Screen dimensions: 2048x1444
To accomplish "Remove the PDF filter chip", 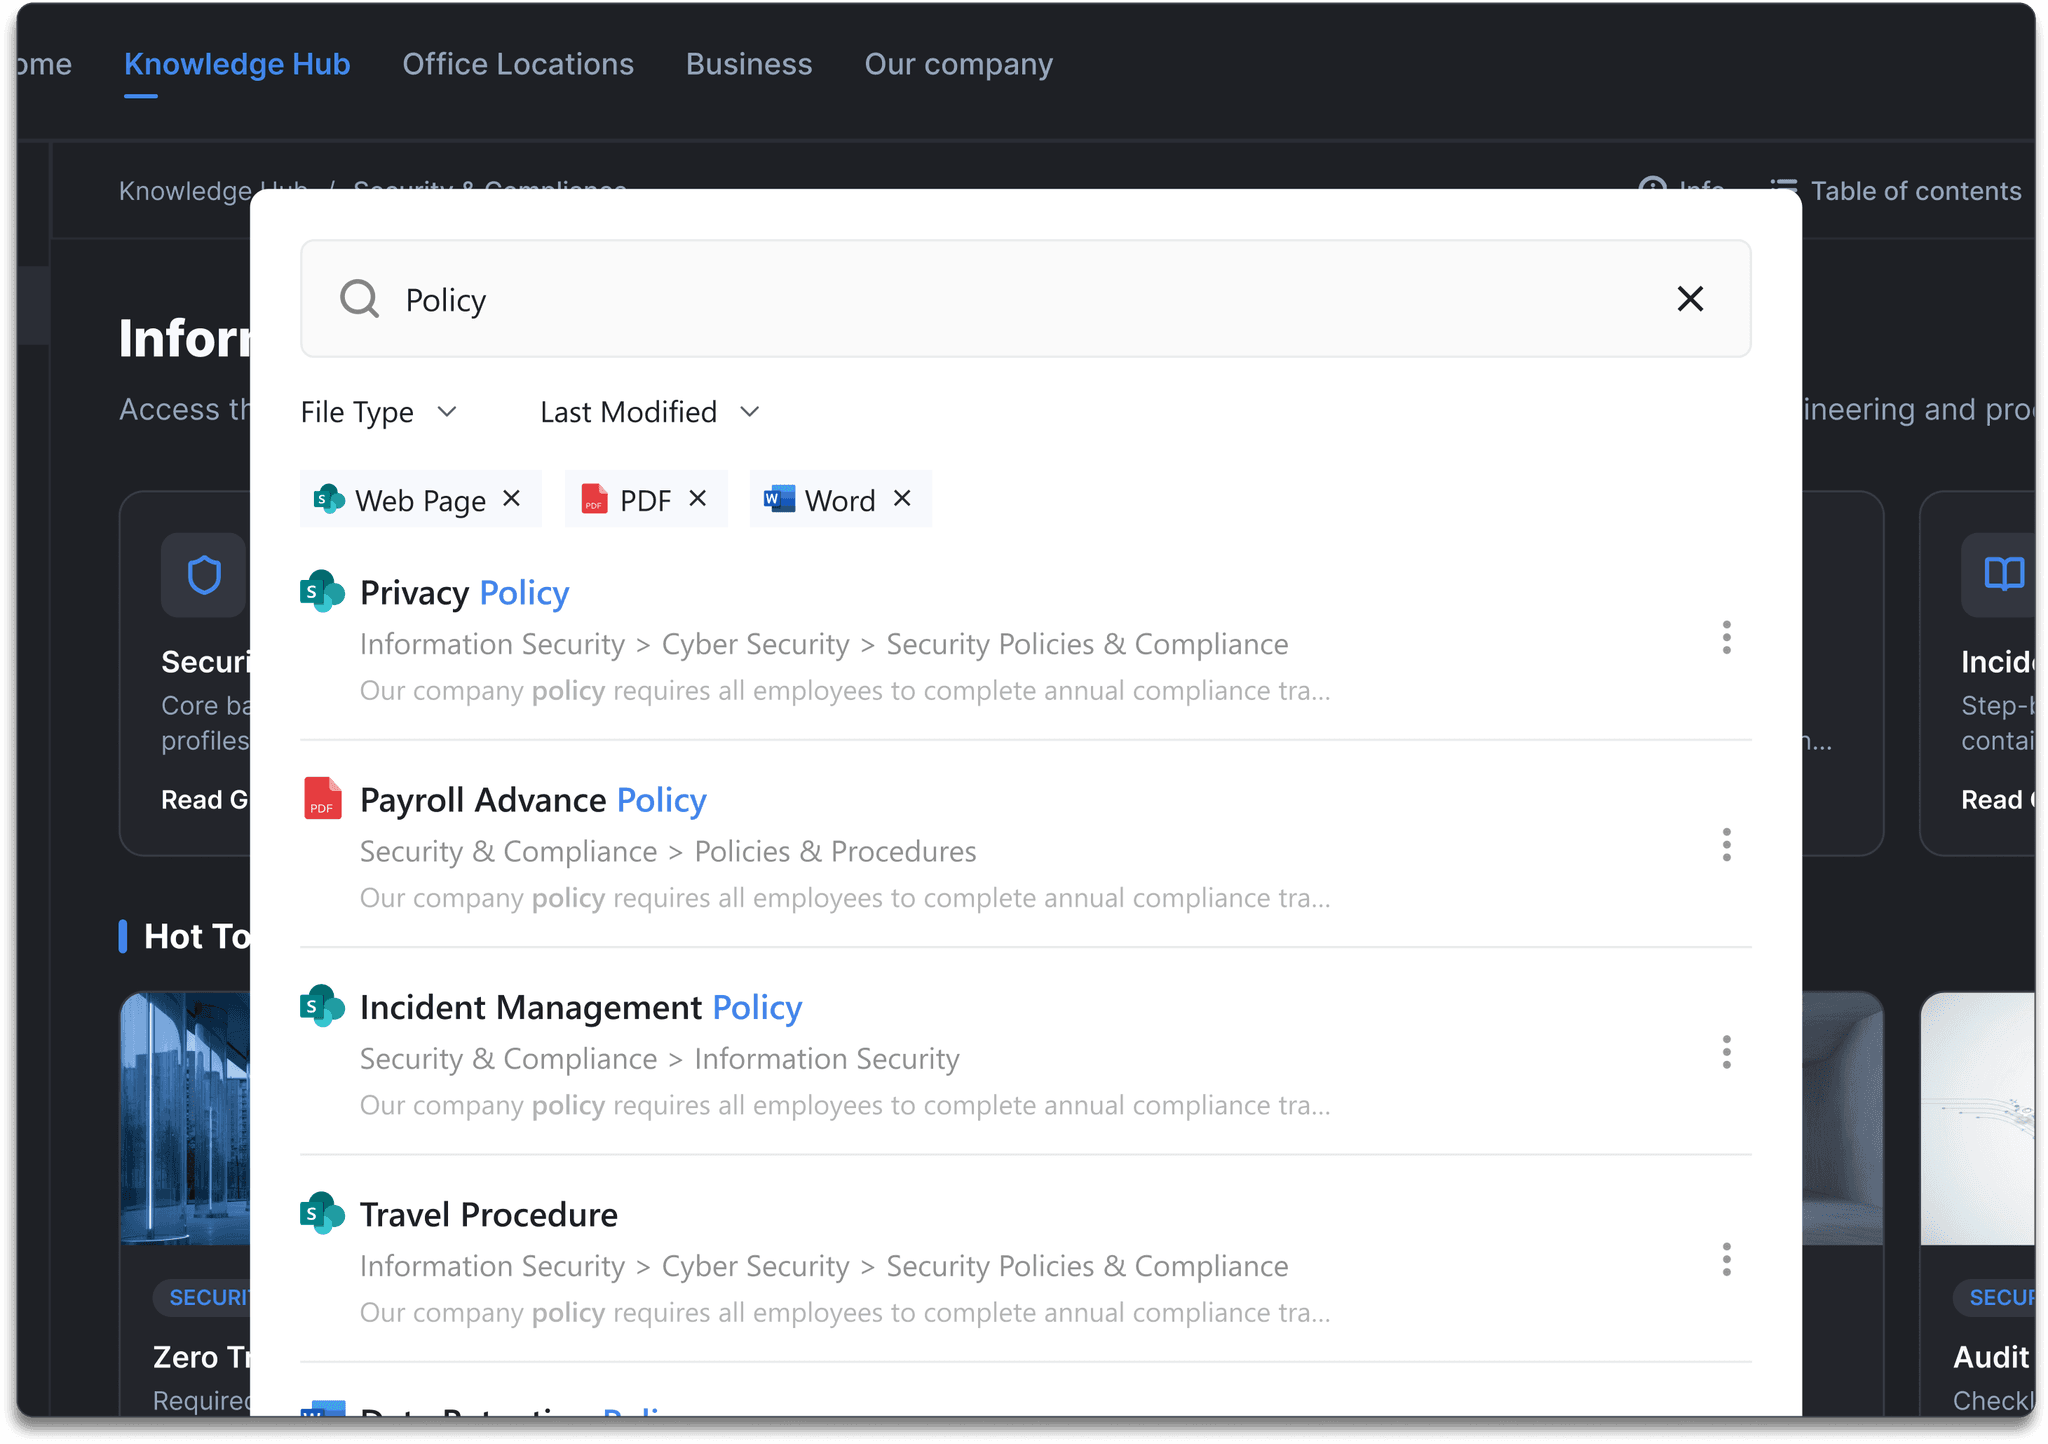I will click(698, 498).
